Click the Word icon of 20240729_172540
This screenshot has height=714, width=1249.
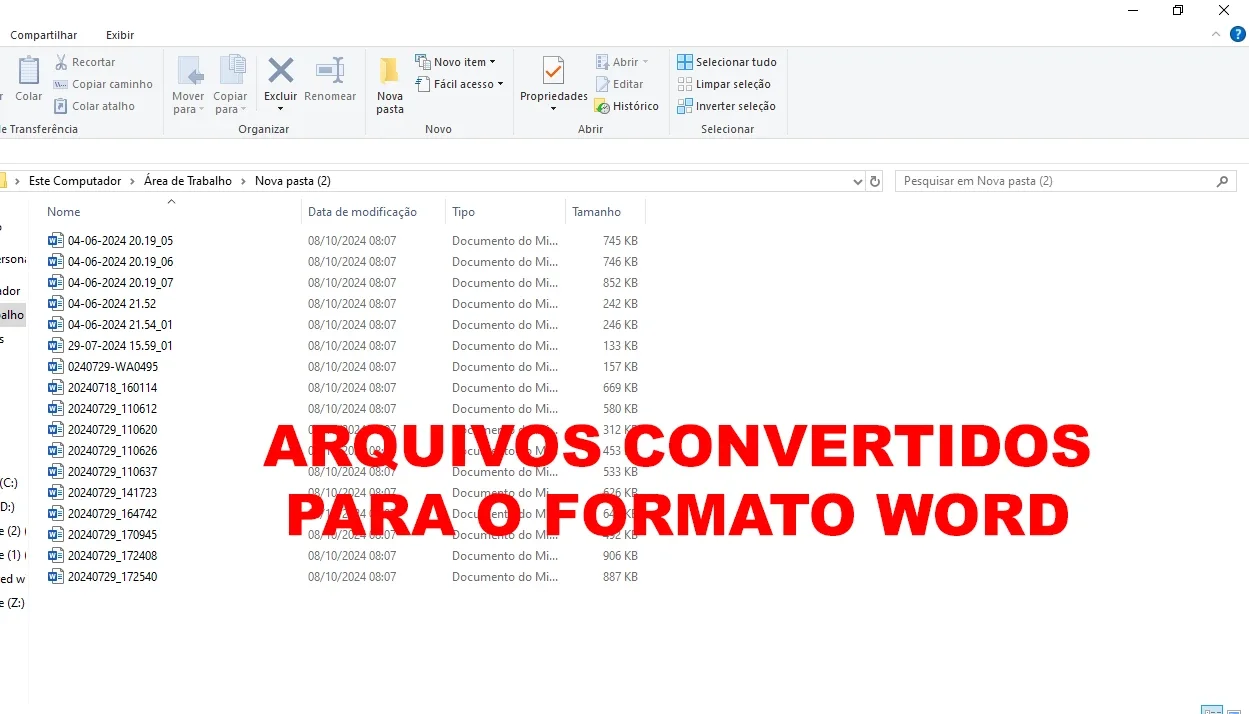56,577
